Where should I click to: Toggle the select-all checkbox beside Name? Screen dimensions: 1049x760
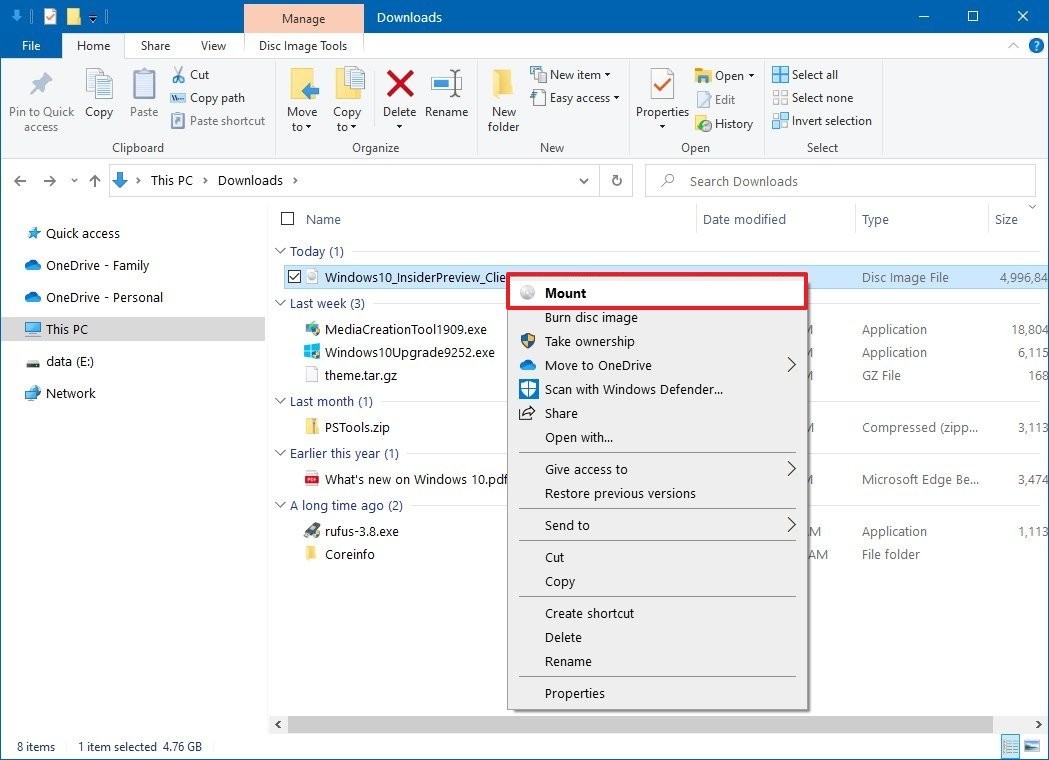(288, 219)
